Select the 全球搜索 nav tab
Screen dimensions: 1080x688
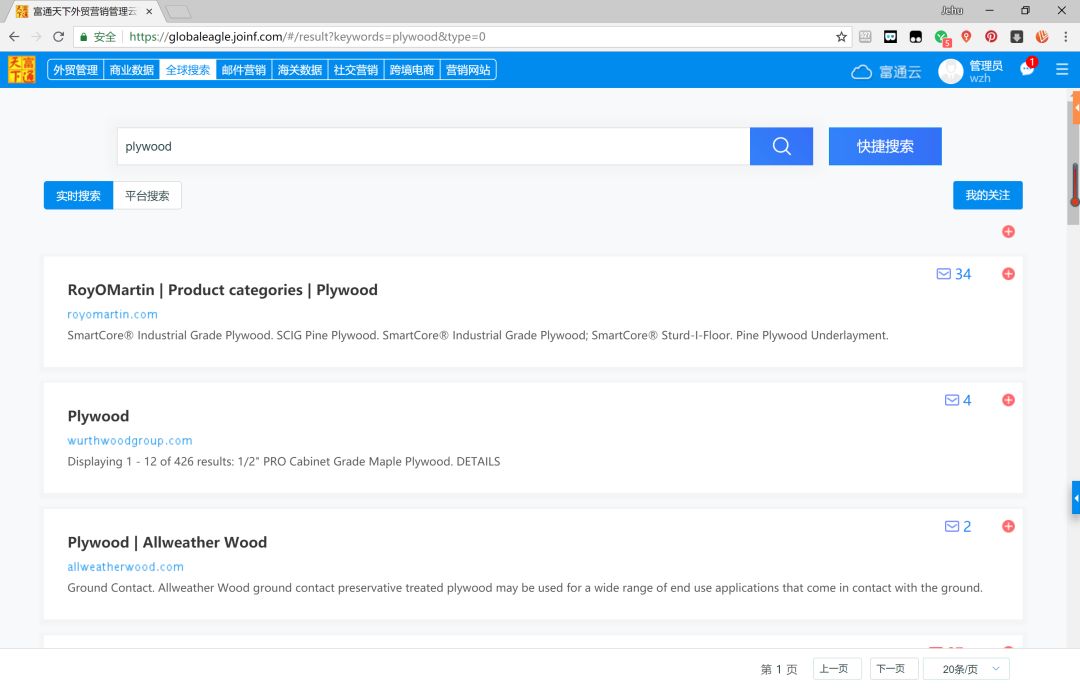[187, 70]
